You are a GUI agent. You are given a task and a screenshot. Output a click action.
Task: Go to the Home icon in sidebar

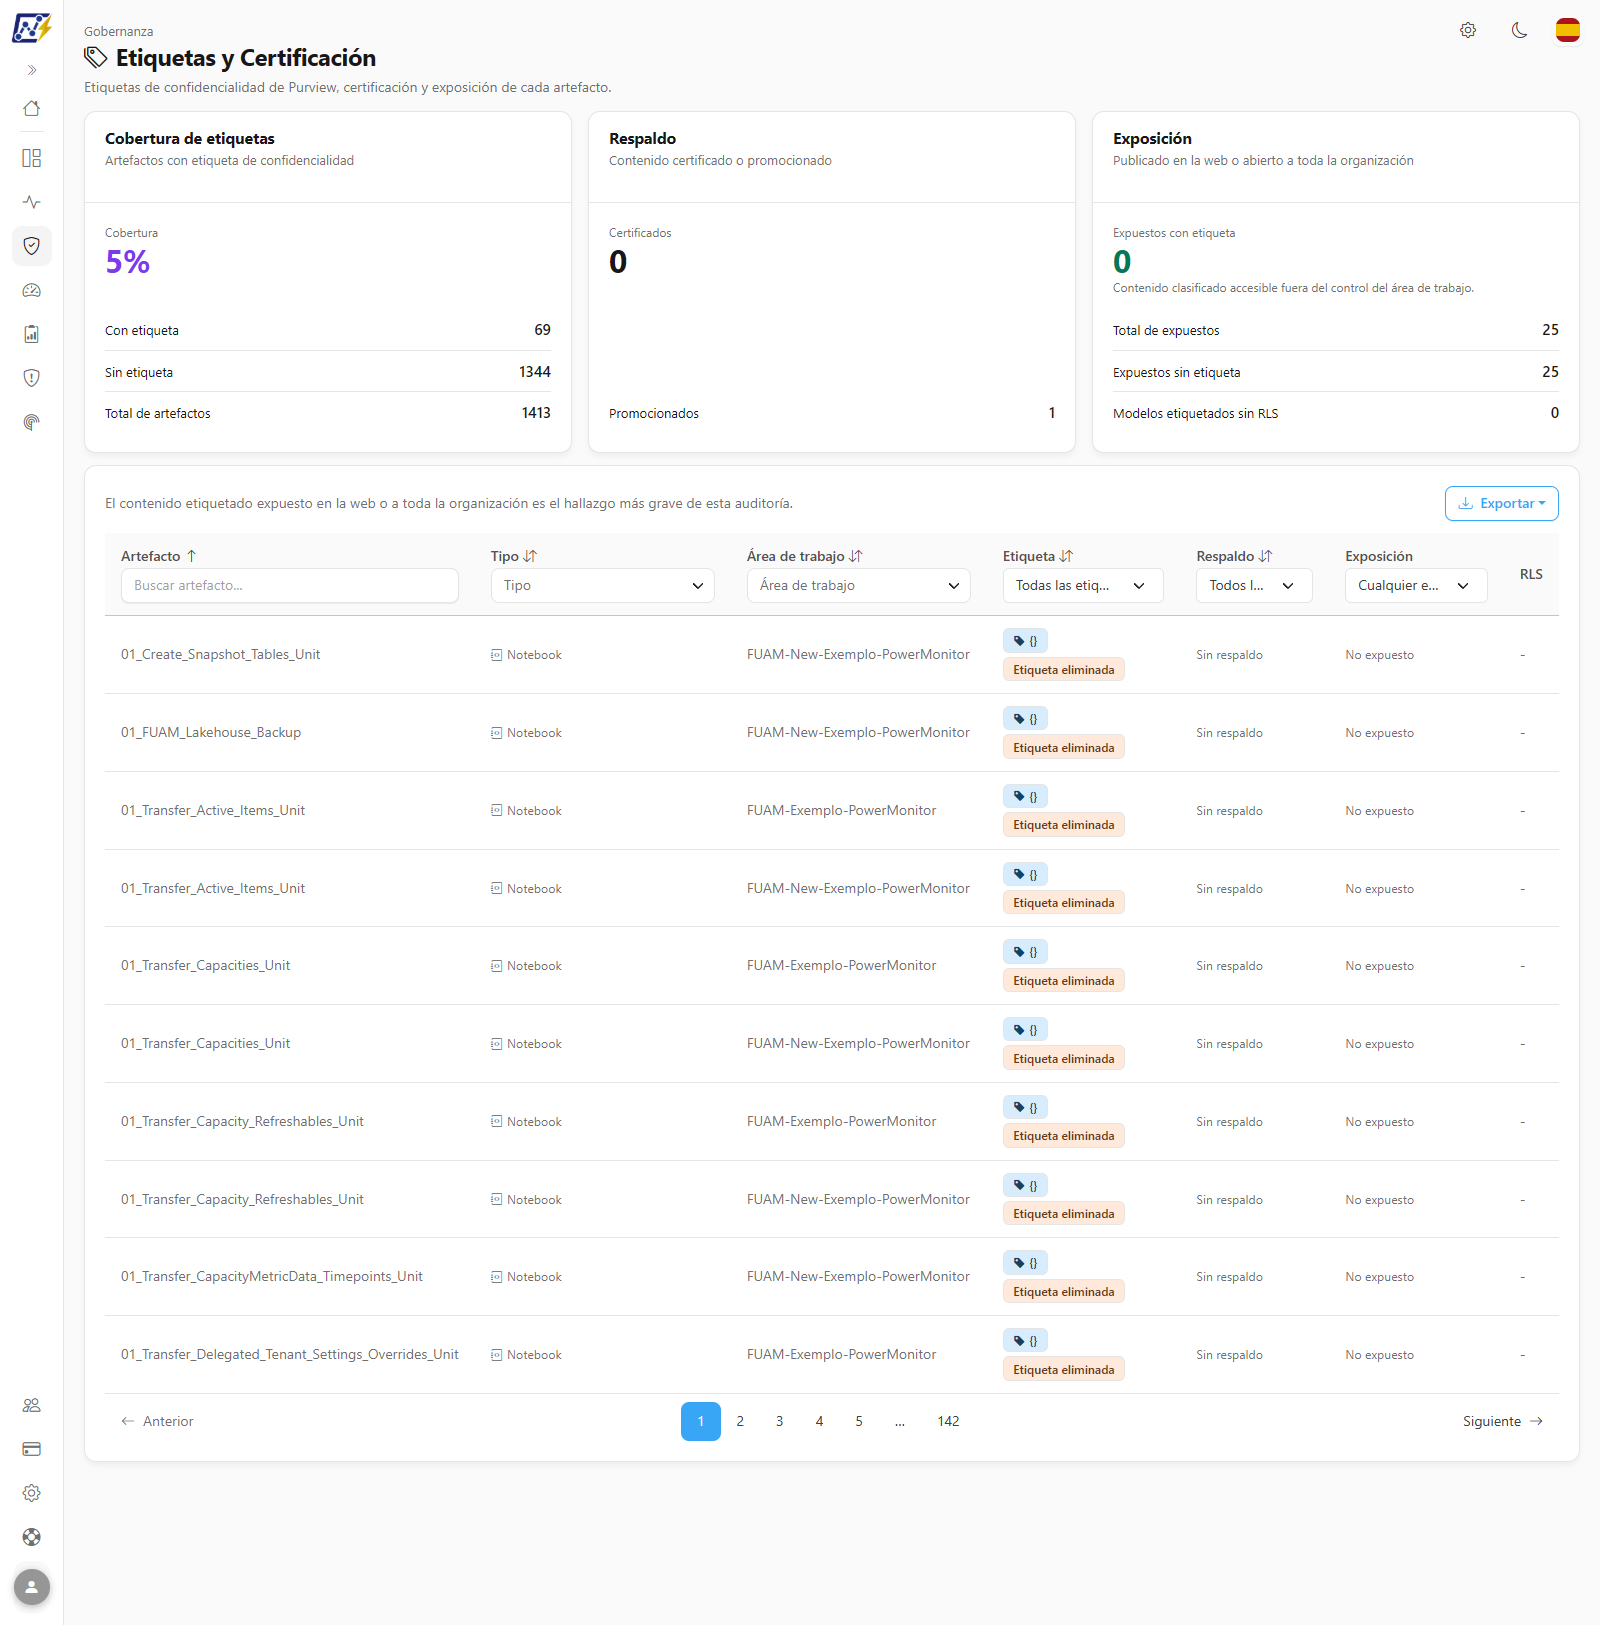tap(32, 108)
